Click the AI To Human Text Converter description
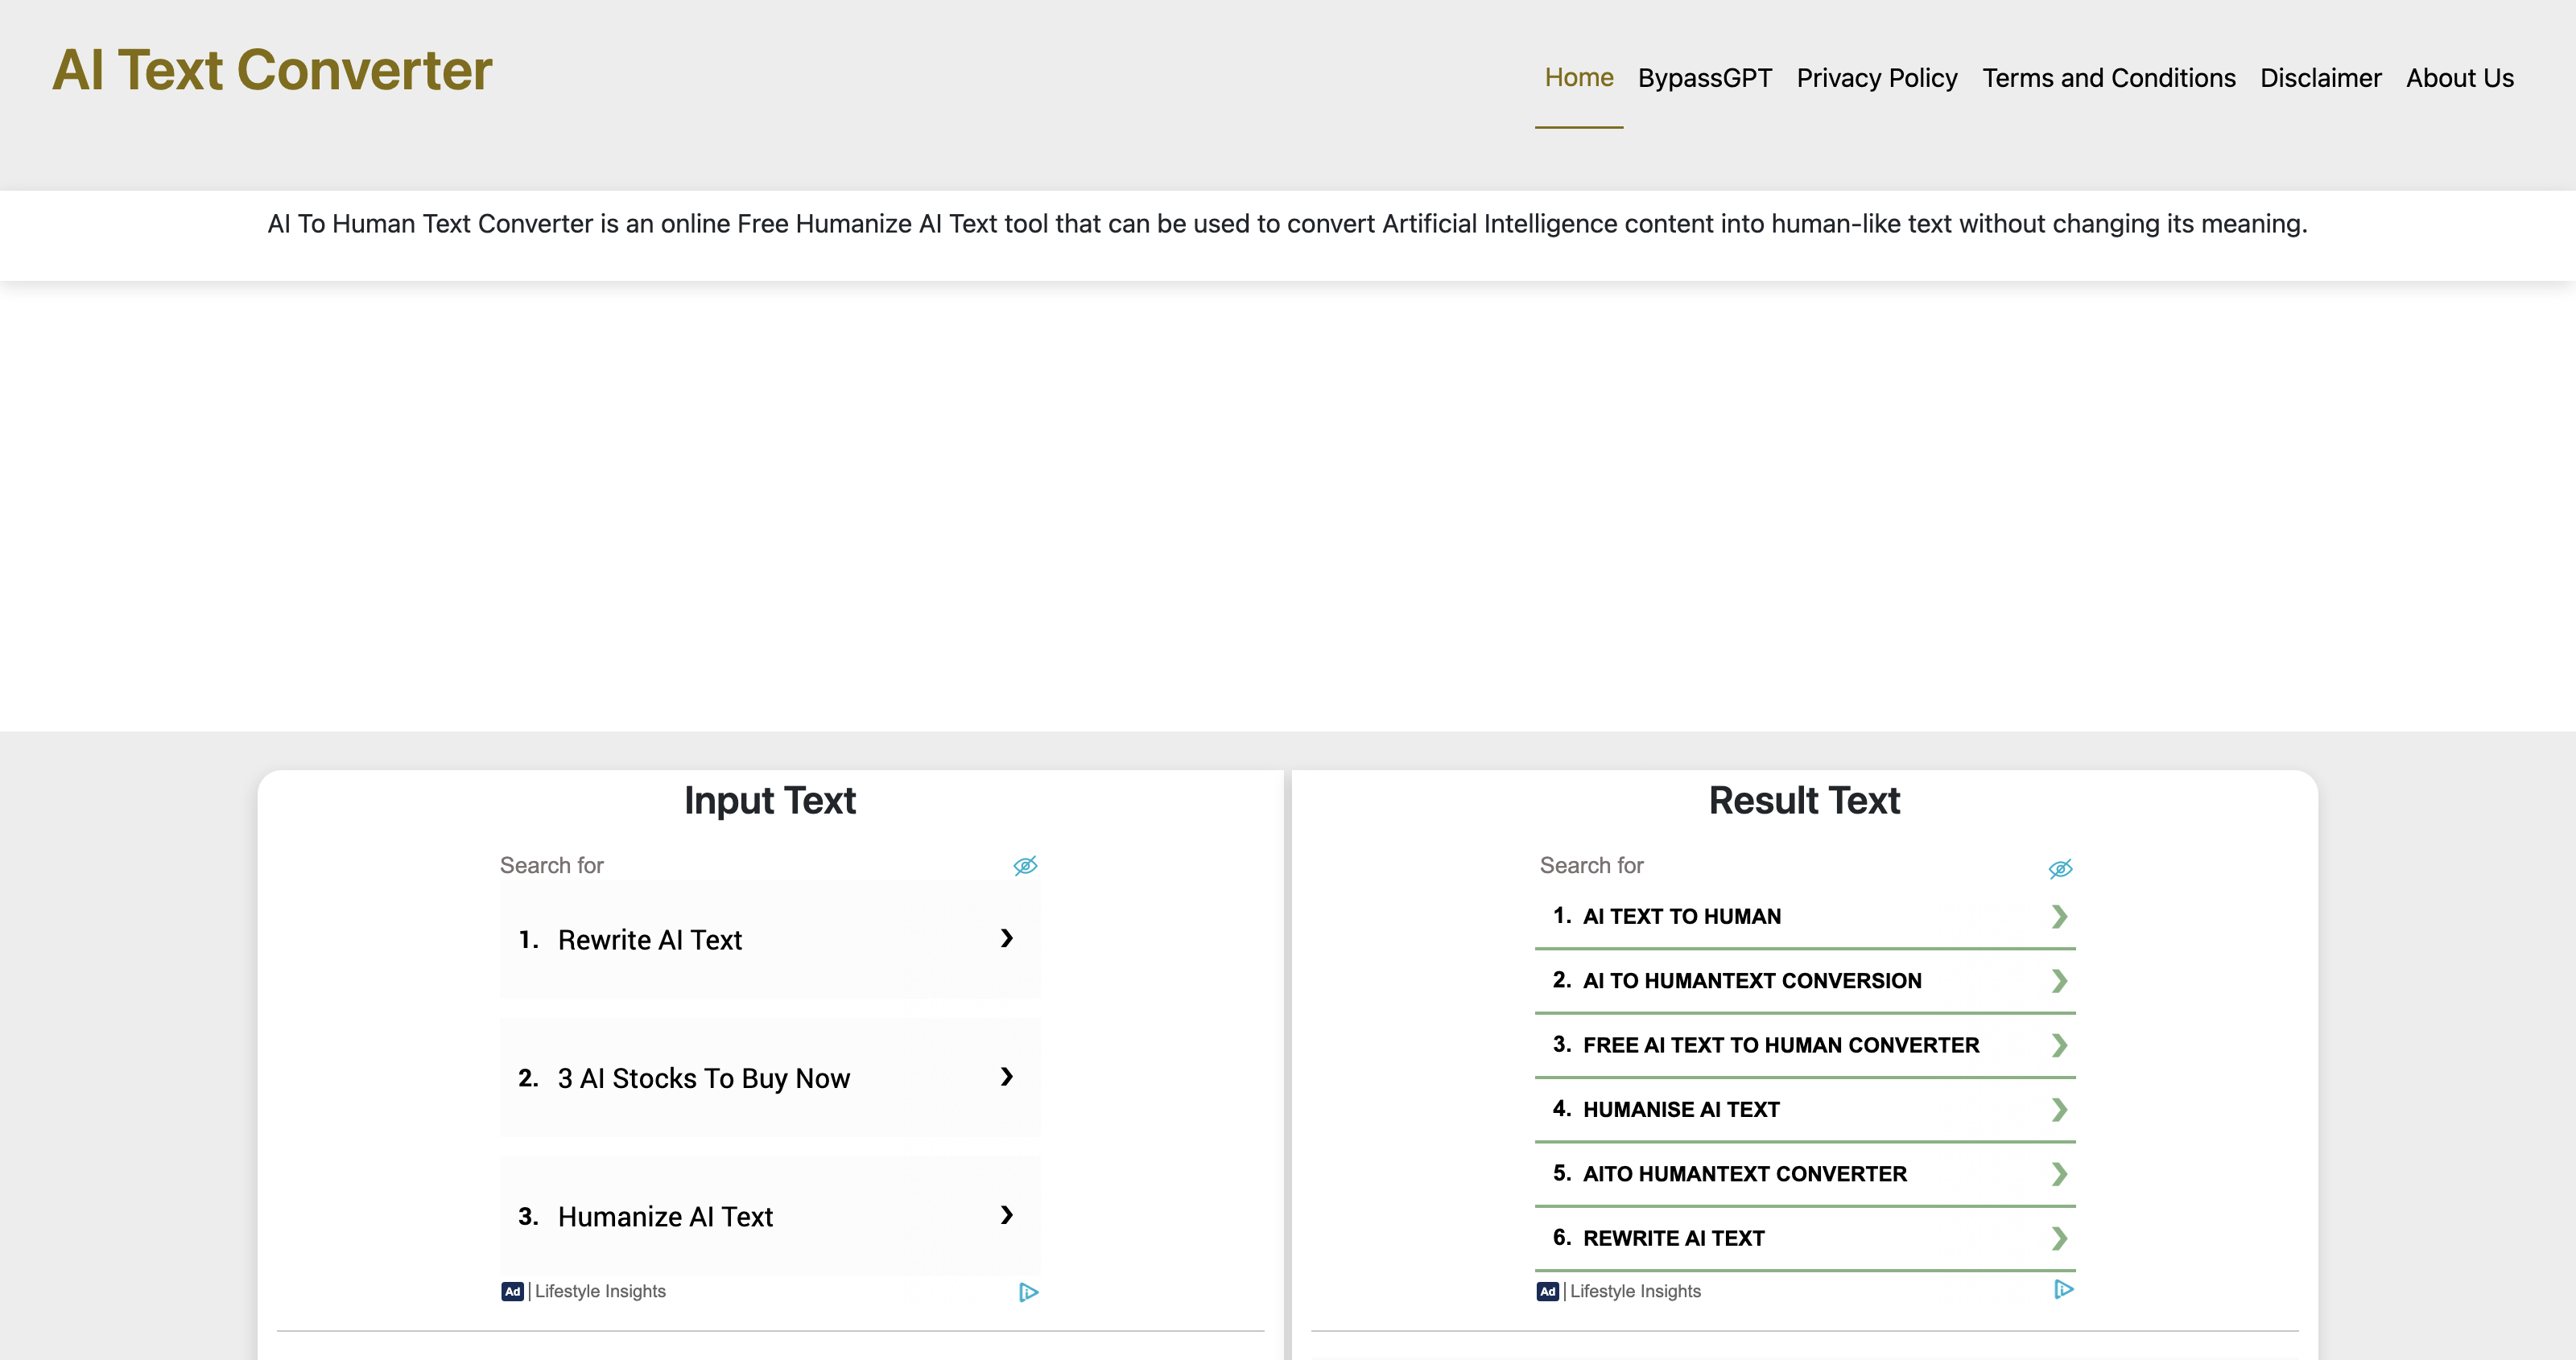The image size is (2576, 1360). point(1287,224)
